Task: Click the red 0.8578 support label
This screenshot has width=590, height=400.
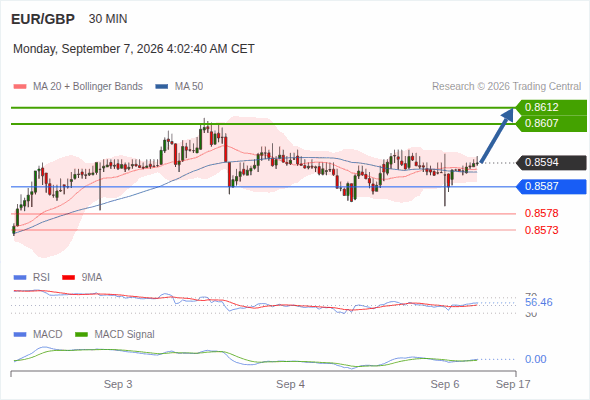Action: [541, 213]
